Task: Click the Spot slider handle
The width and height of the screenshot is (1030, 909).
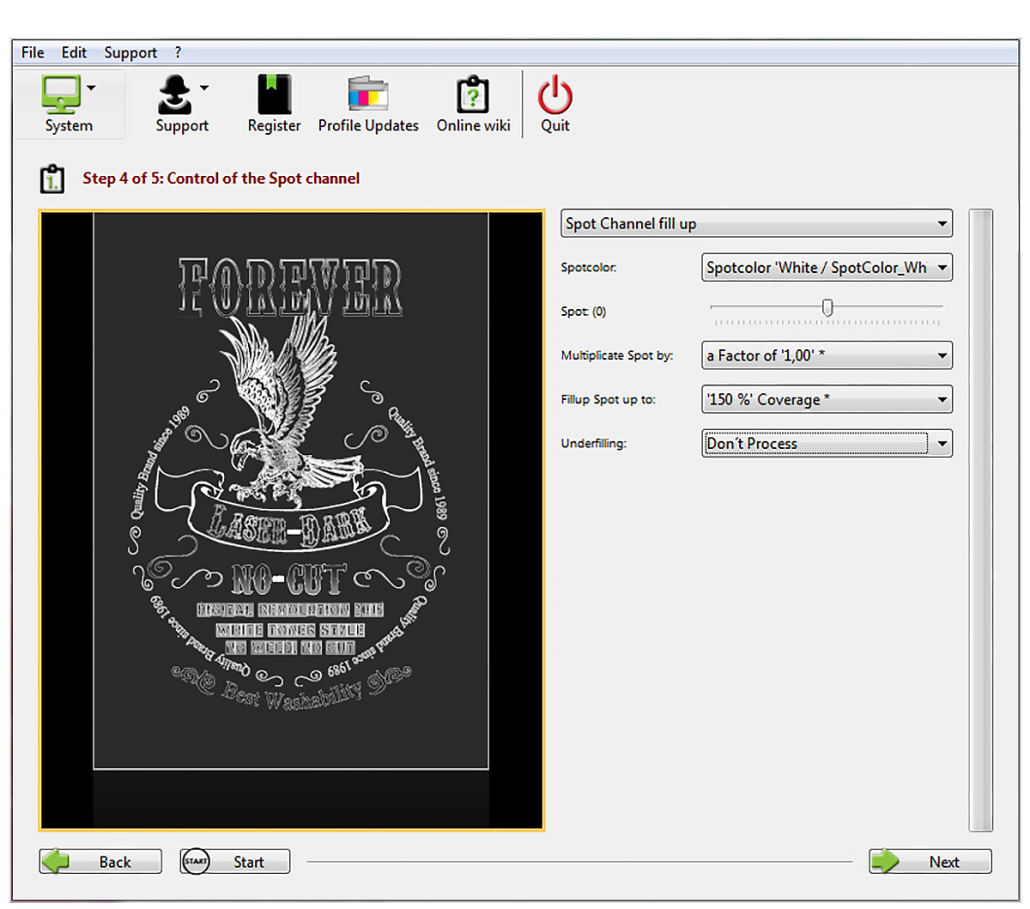Action: 827,308
